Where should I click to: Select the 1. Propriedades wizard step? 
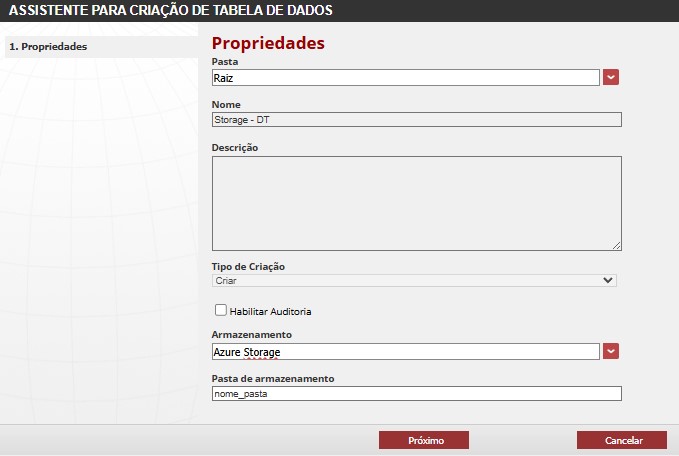click(101, 47)
